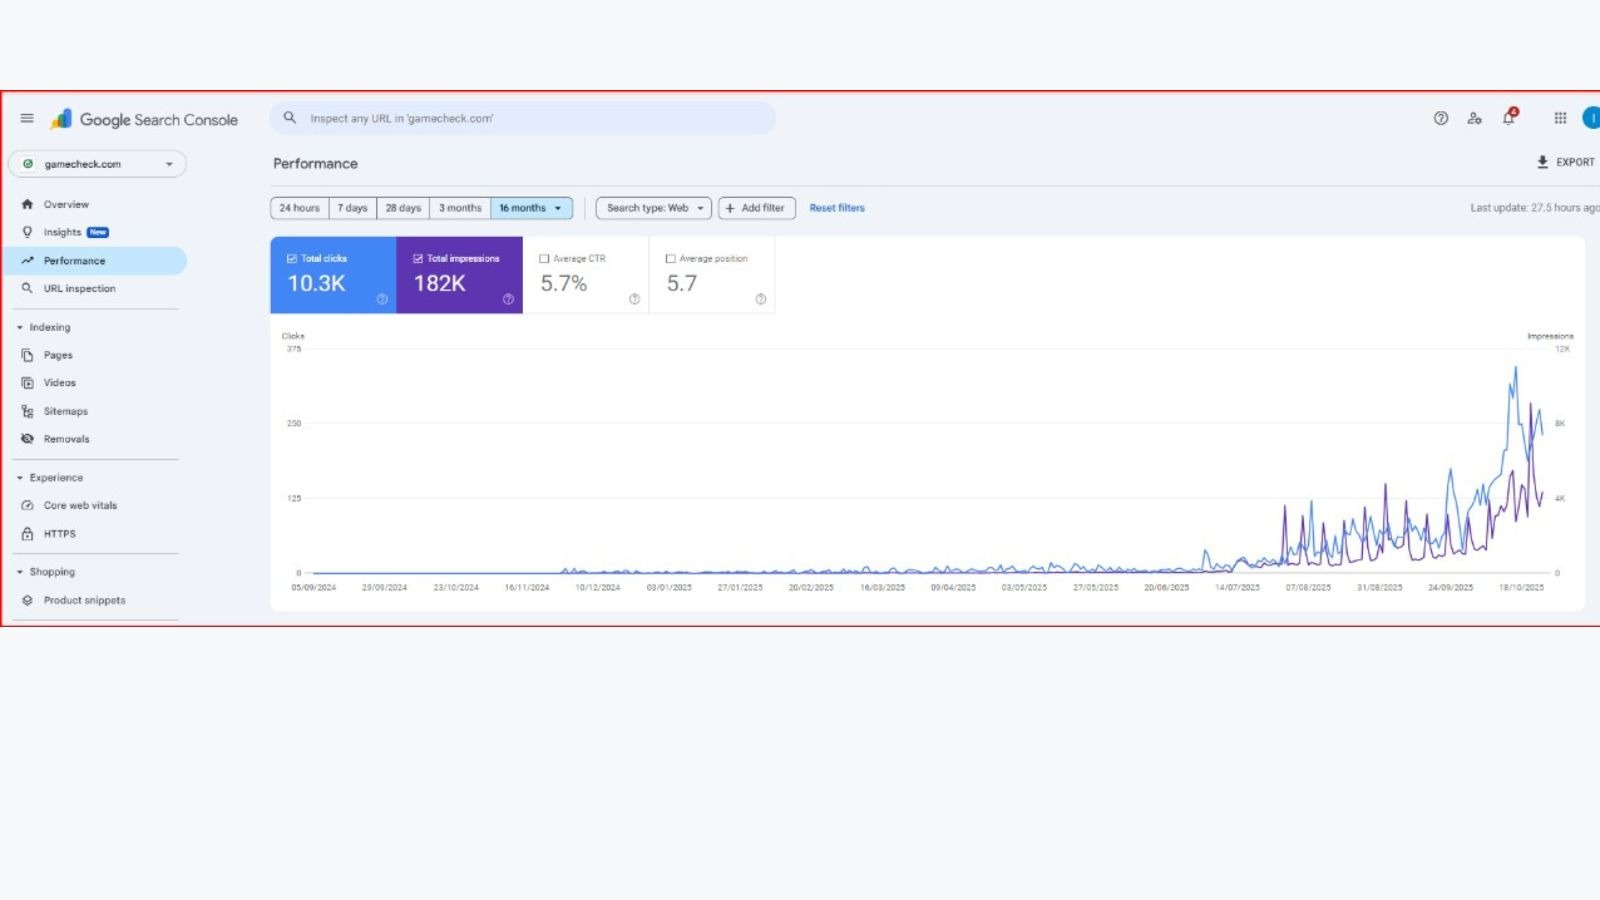
Task: Click the 14/07/2025 axis date label
Action: pos(1237,587)
